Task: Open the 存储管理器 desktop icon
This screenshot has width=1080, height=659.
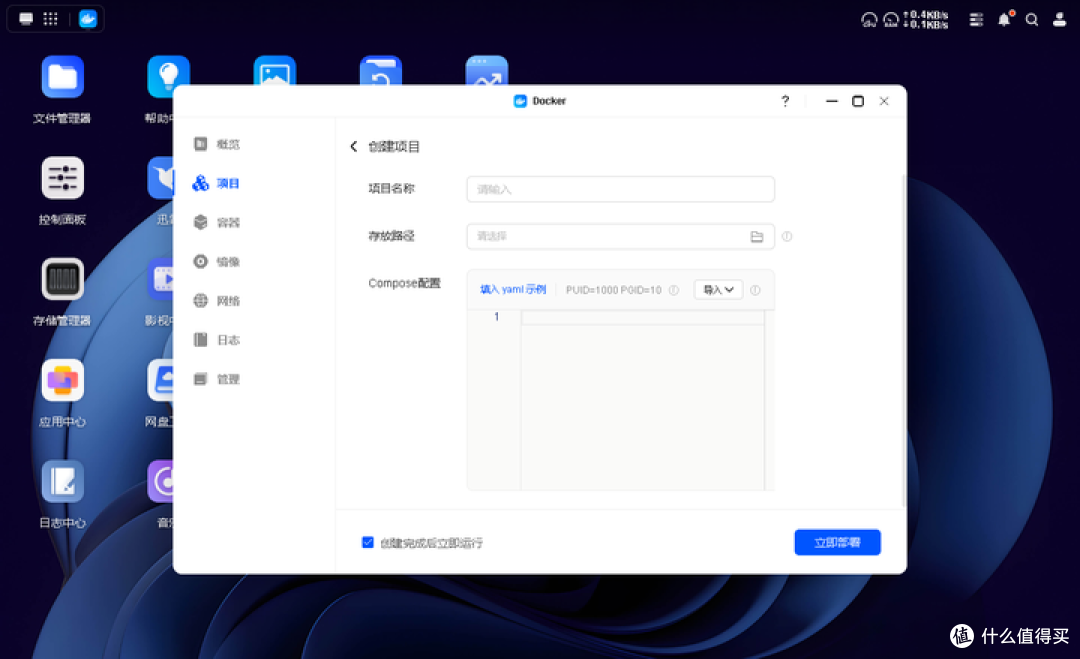Action: tap(62, 279)
